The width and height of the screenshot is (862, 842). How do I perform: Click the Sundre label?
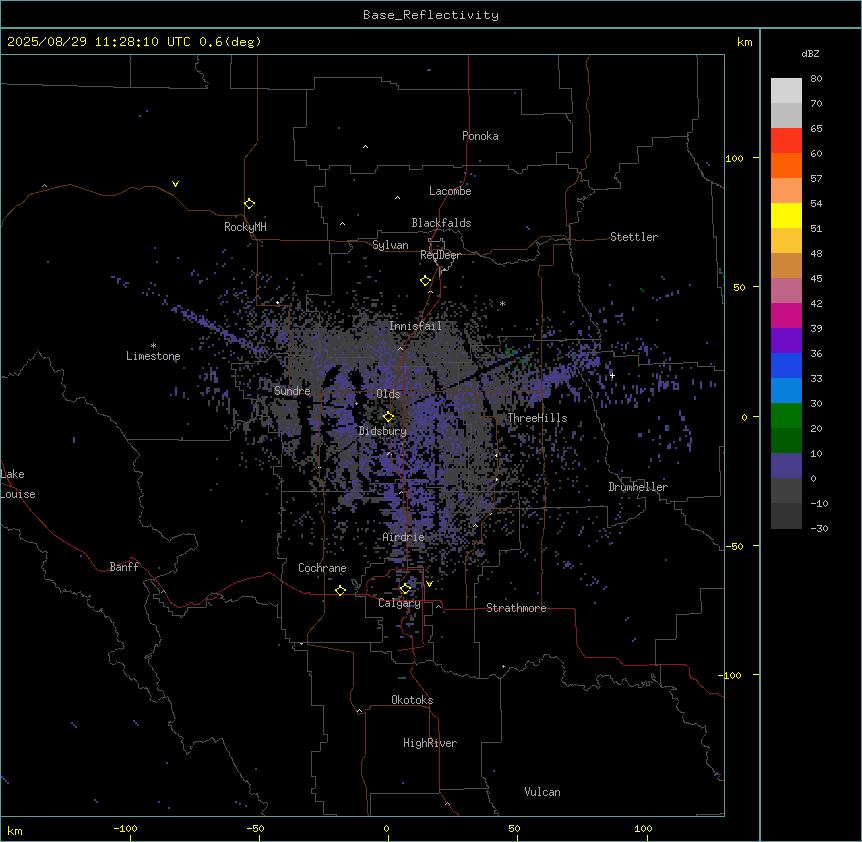coord(292,391)
